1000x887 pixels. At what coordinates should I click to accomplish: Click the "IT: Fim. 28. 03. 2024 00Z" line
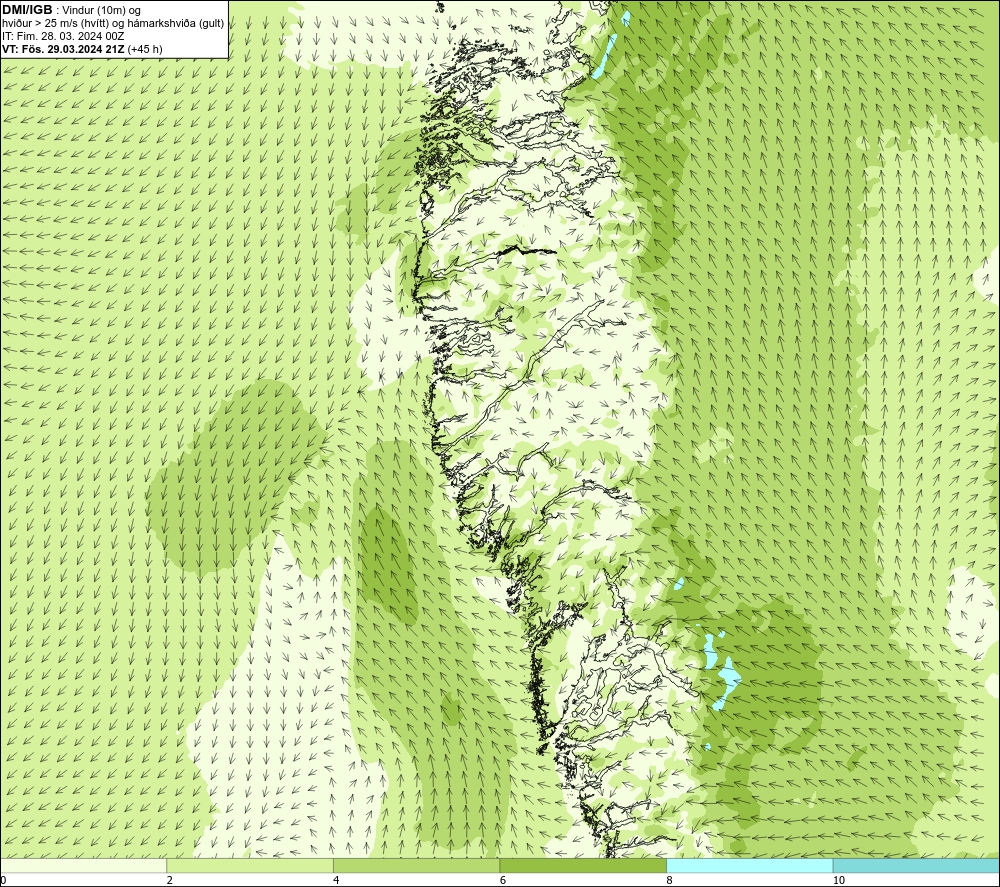63,36
